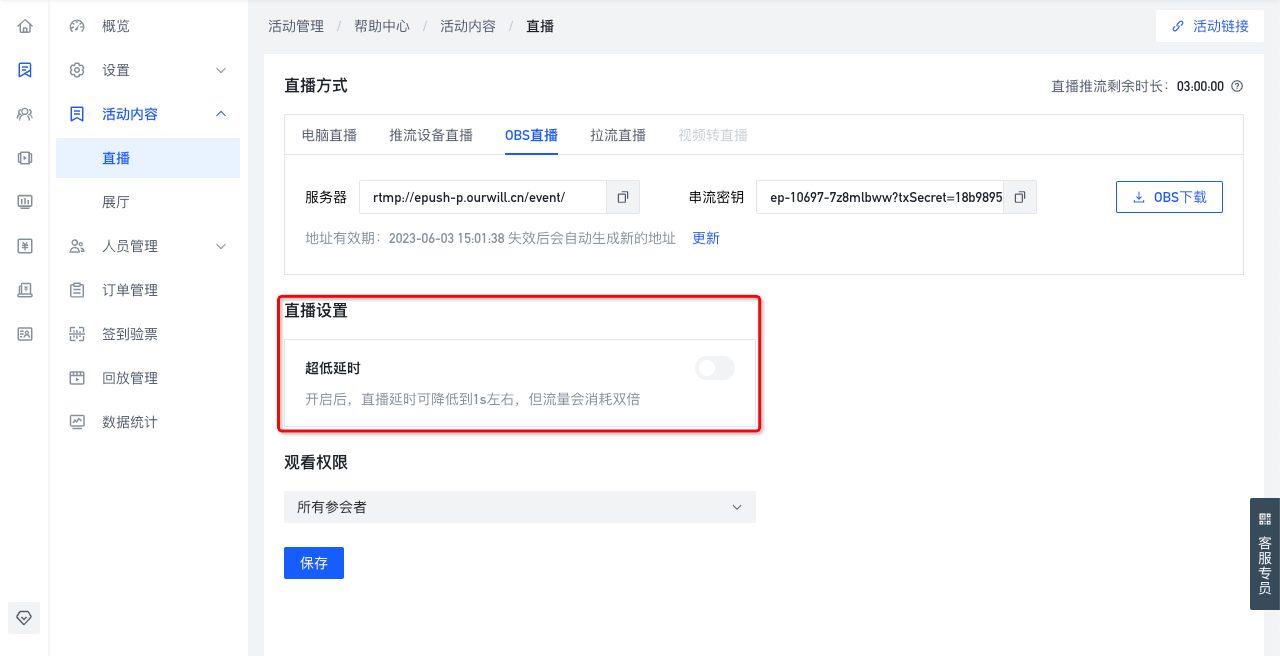Select the 推流设备直播 tab
This screenshot has height=656, width=1280.
coord(431,136)
